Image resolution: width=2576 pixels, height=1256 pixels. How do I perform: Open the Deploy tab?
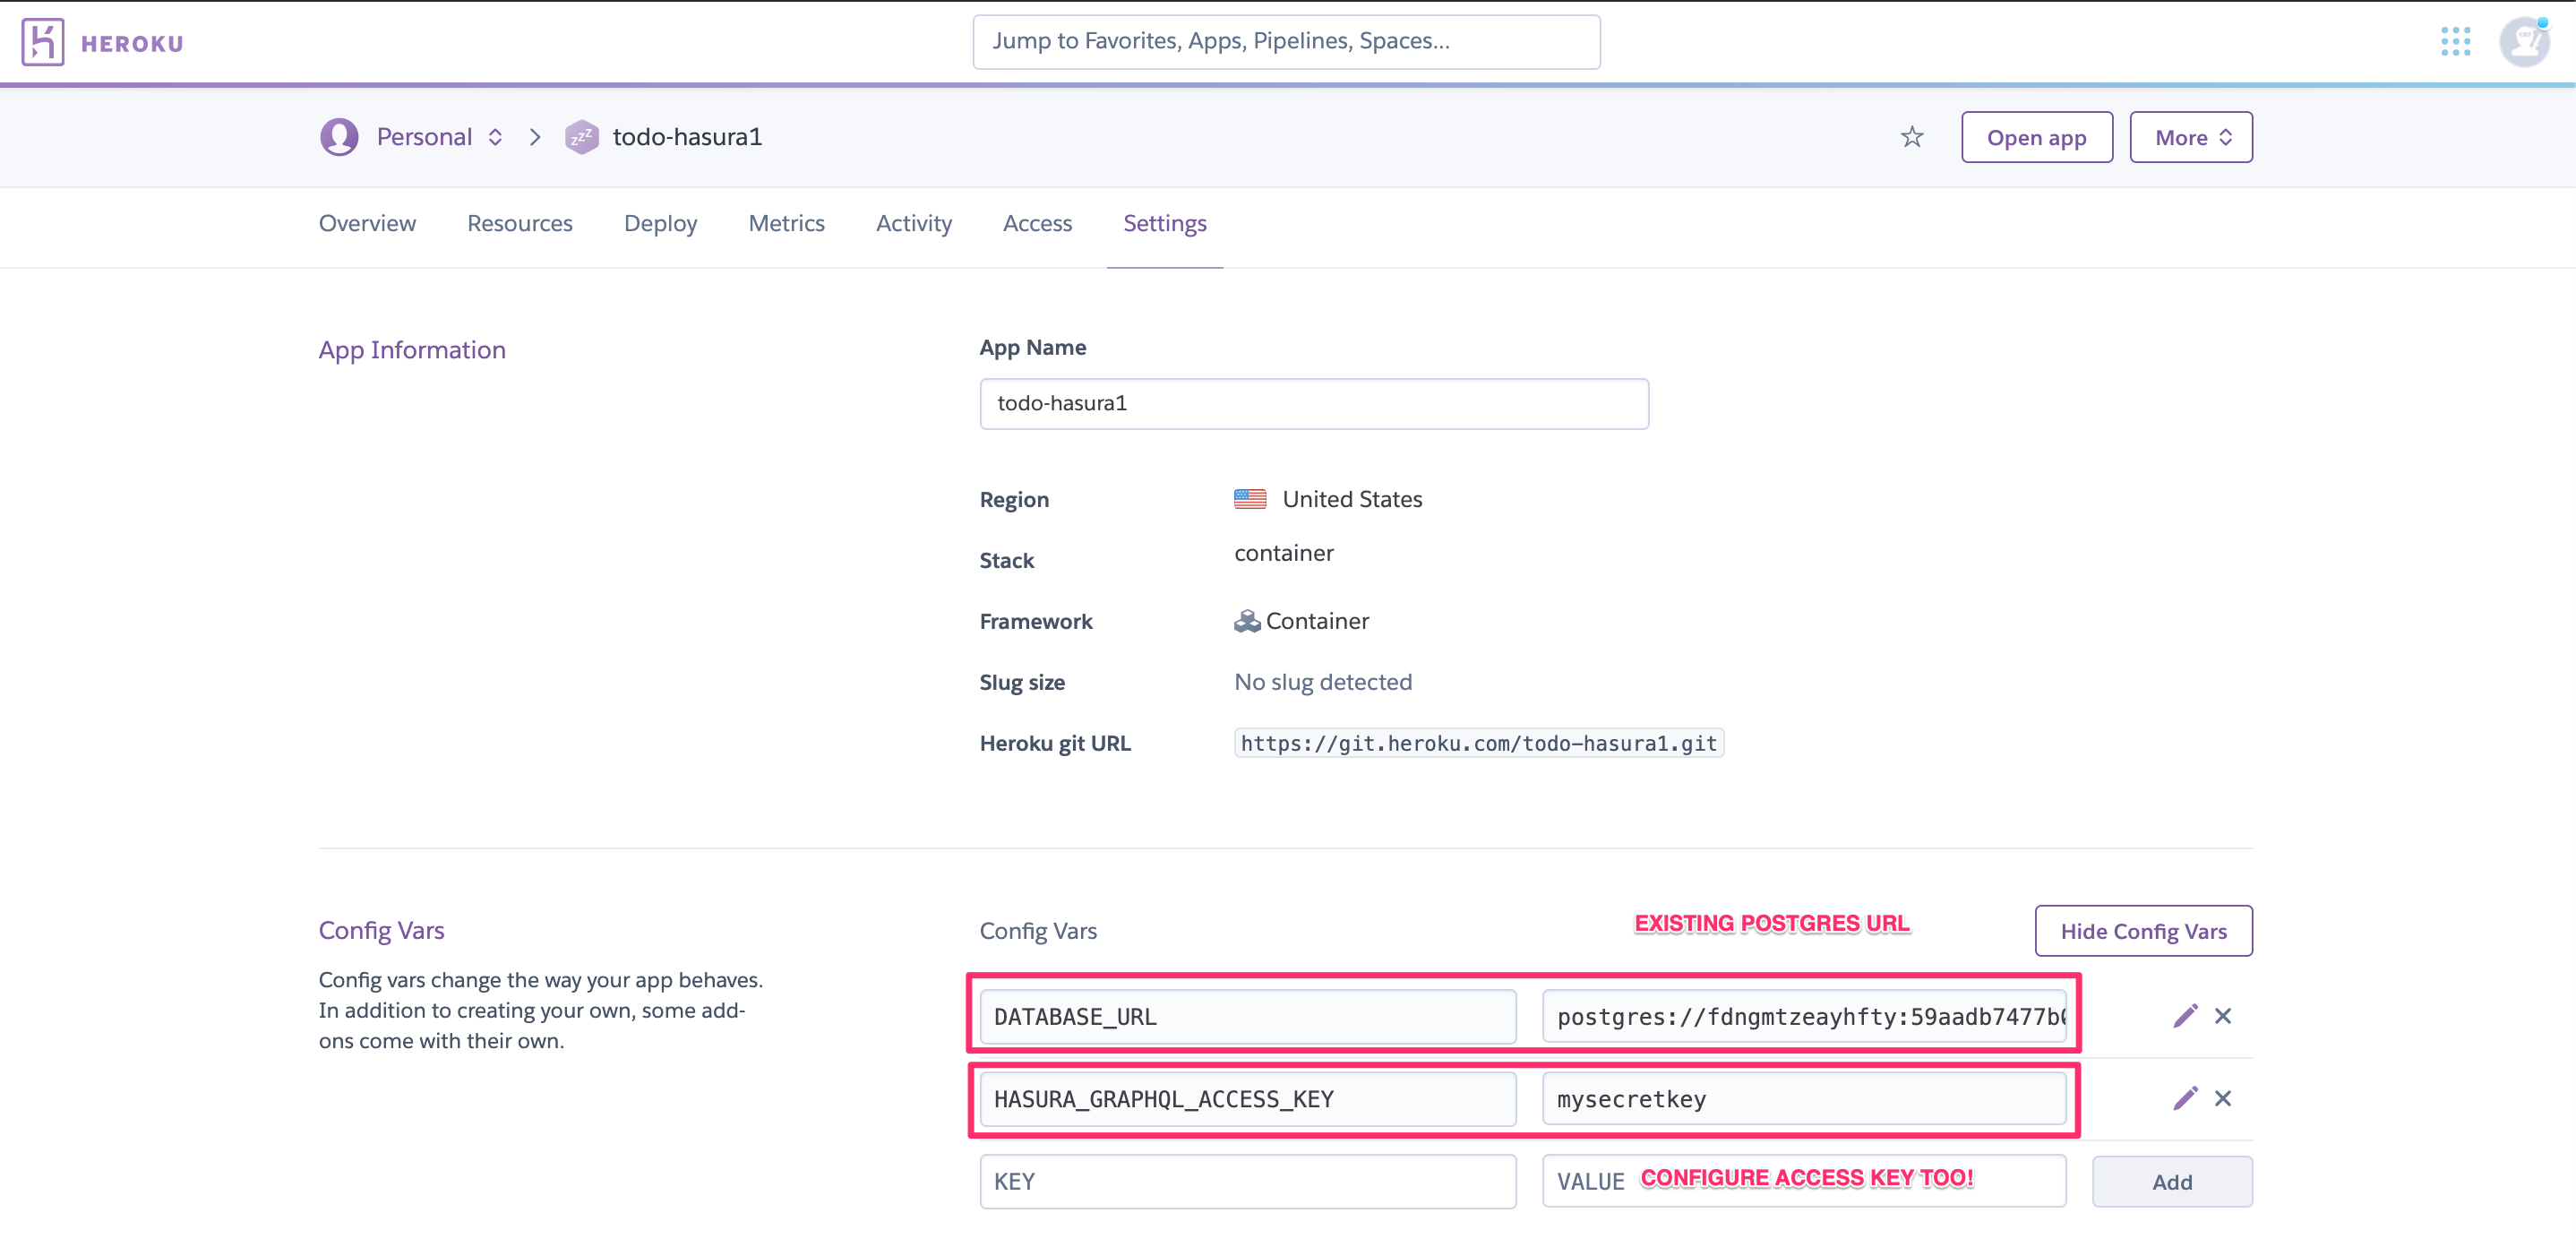click(660, 223)
